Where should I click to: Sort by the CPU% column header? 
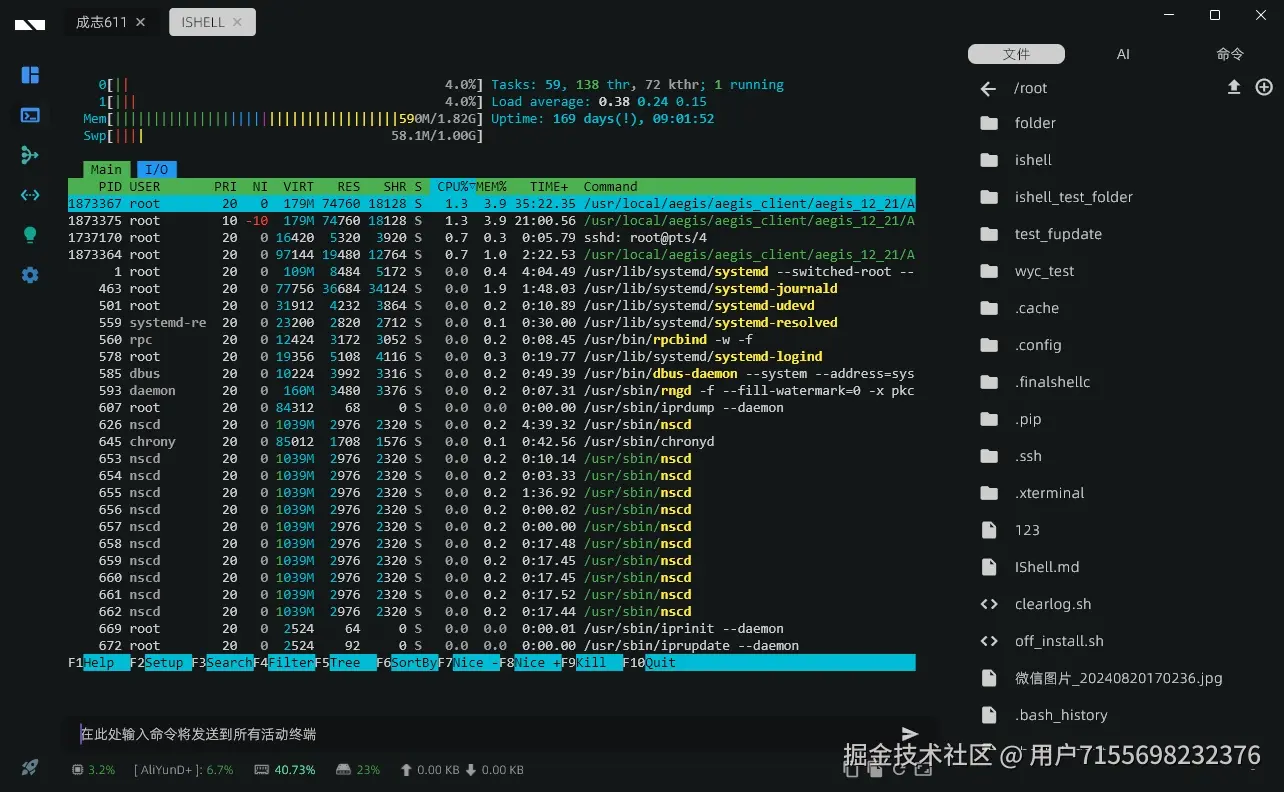tap(452, 187)
